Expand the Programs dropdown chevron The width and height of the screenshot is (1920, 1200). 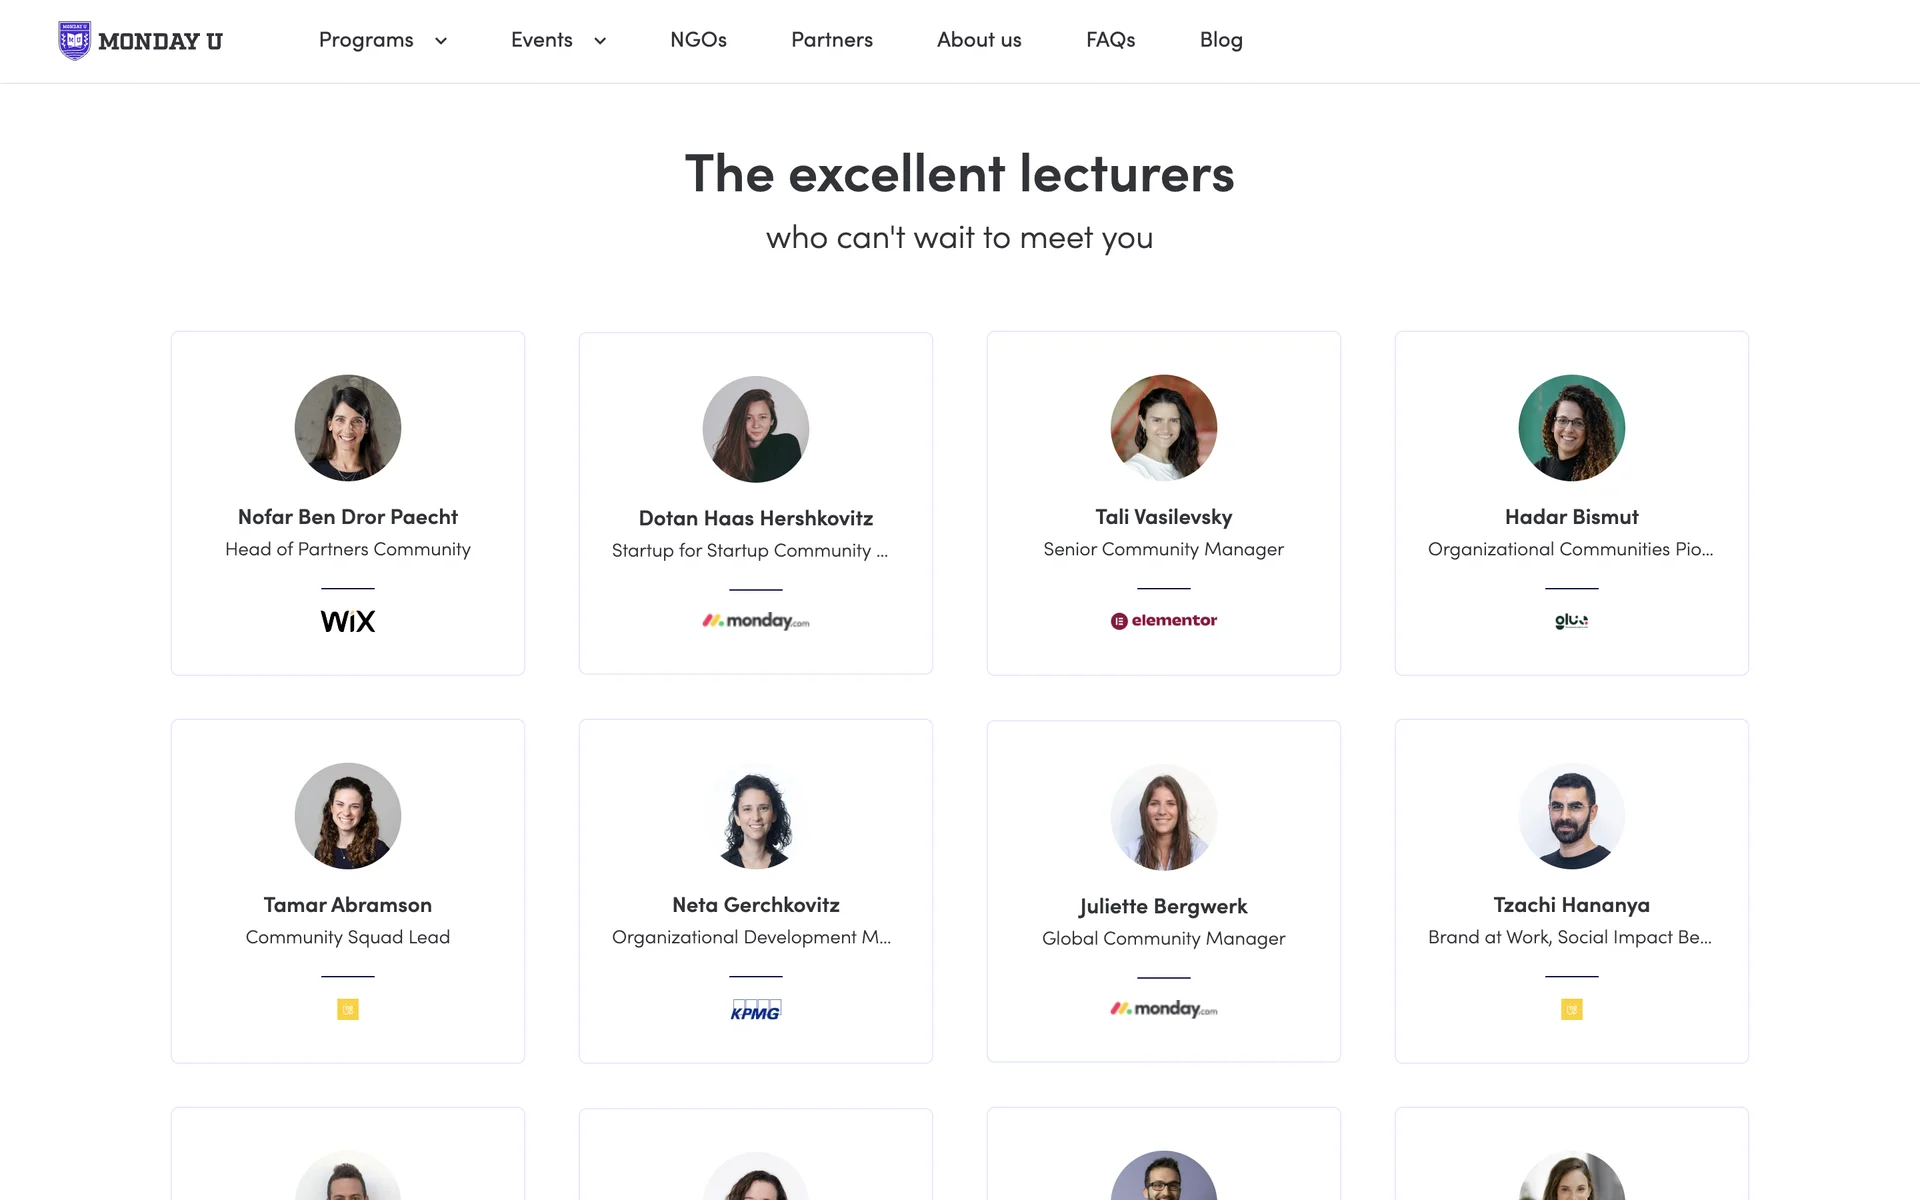[441, 41]
